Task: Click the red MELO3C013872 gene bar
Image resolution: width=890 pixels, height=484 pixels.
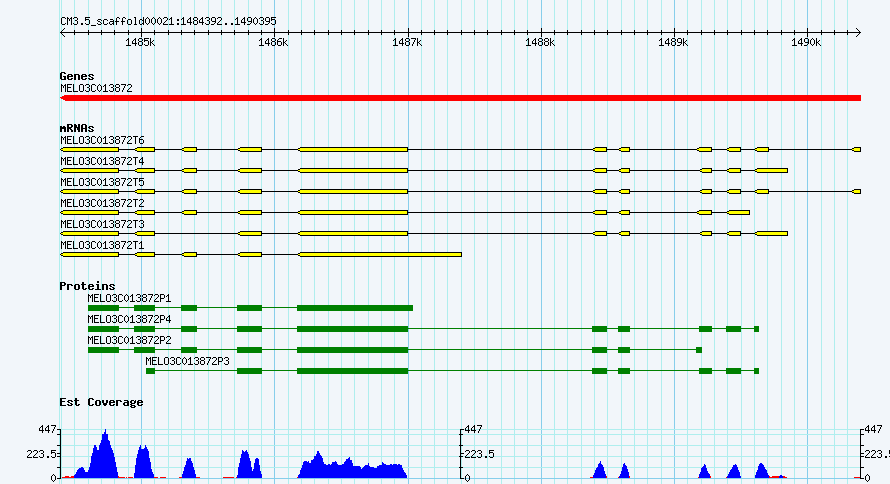Action: pyautogui.click(x=460, y=98)
